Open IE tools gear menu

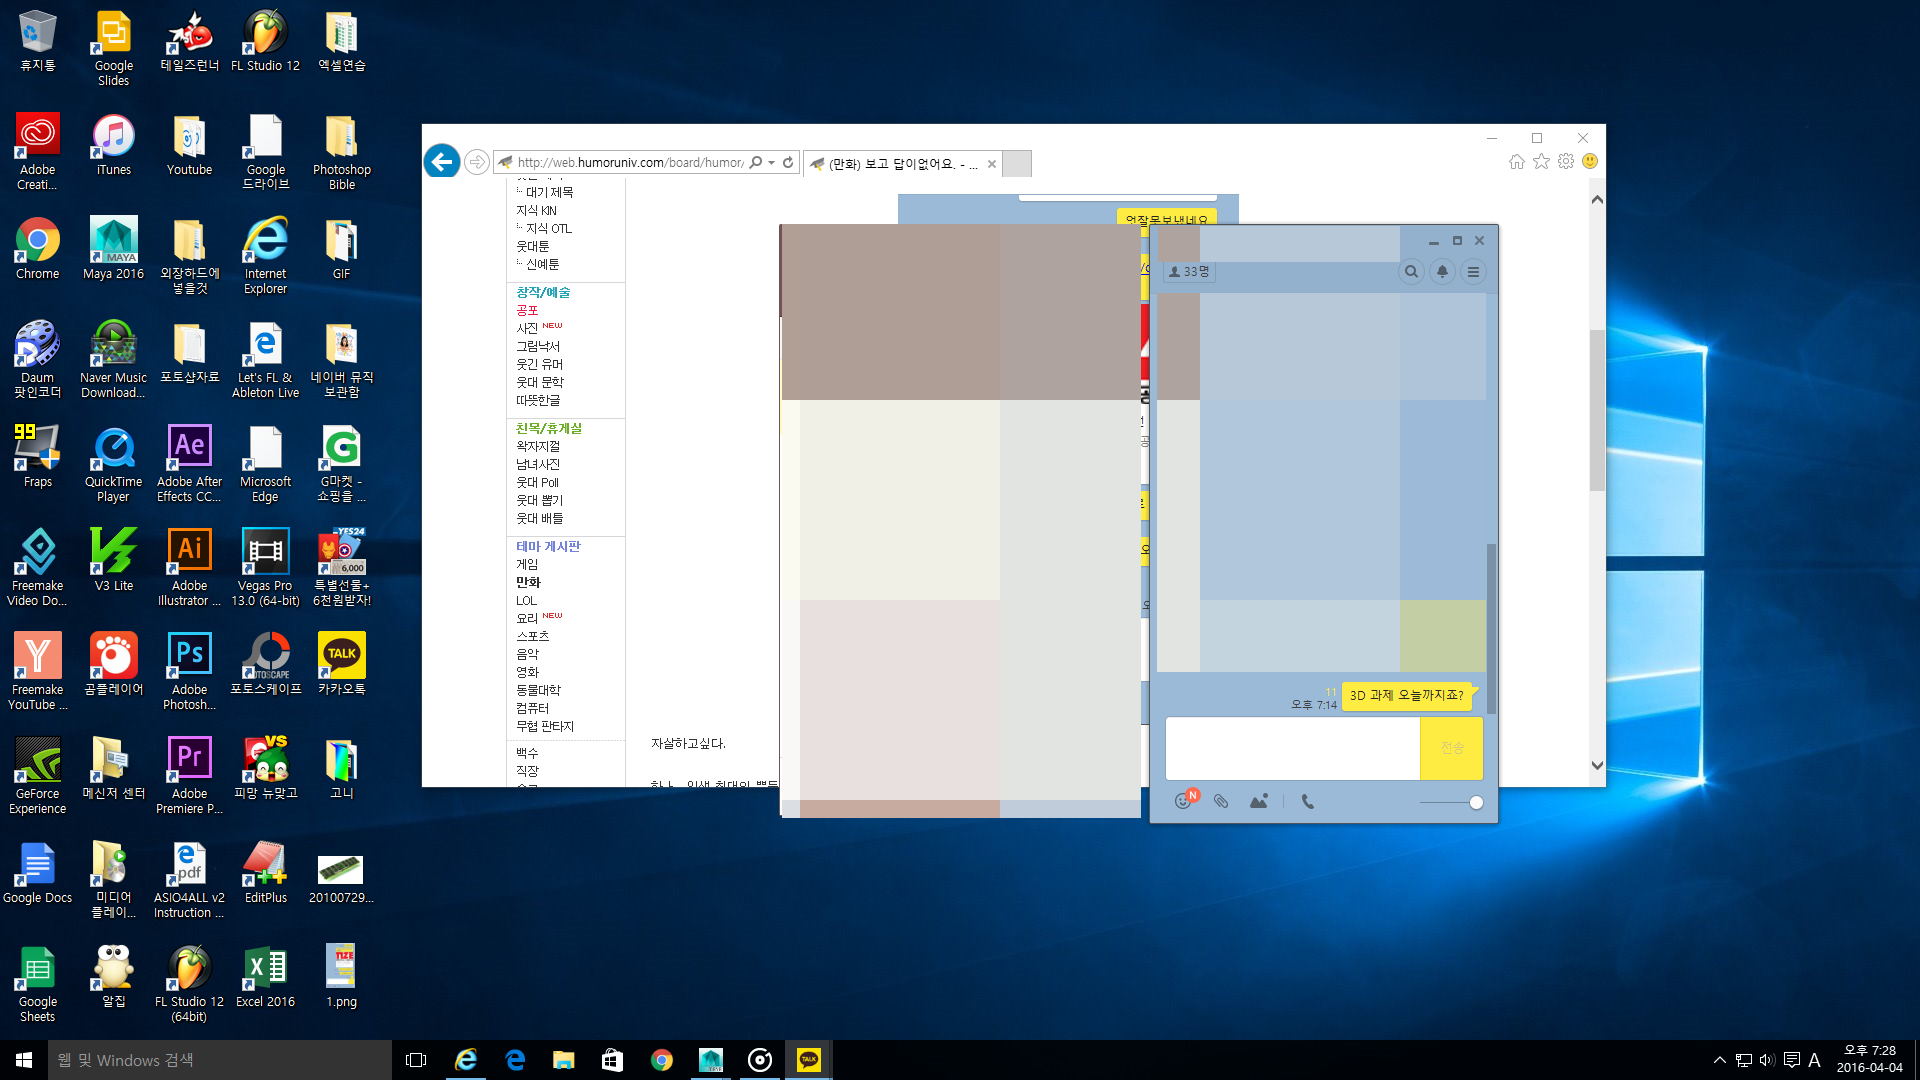pyautogui.click(x=1566, y=162)
